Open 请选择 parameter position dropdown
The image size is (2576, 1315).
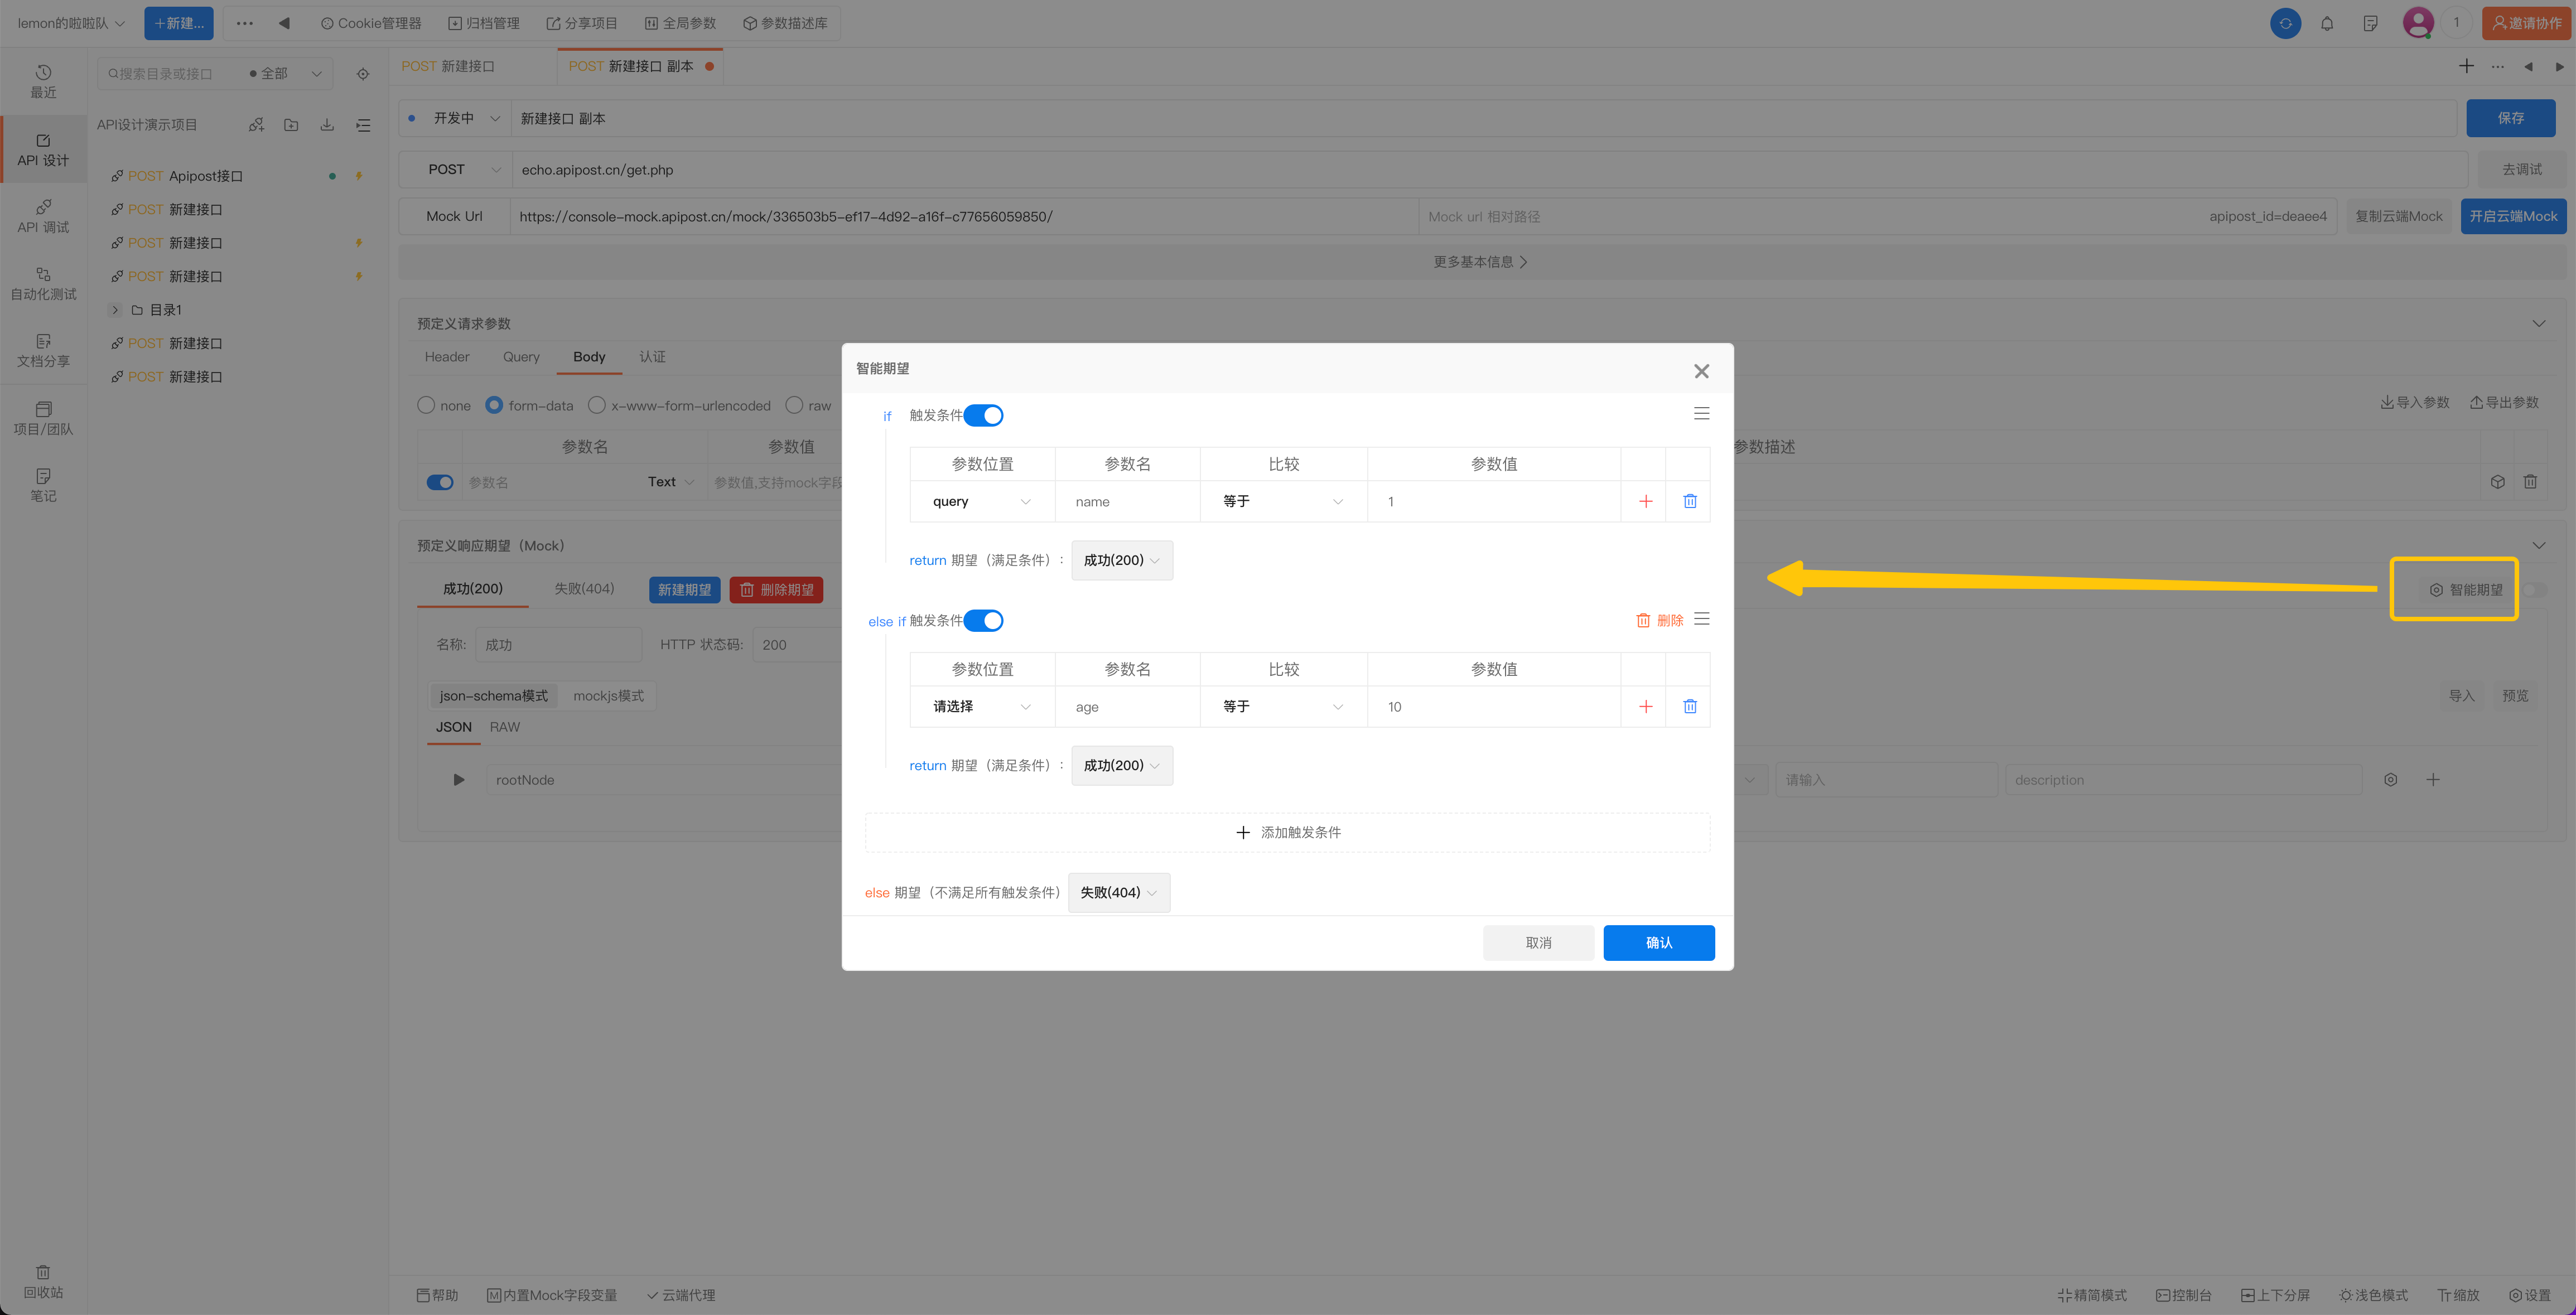pos(981,706)
